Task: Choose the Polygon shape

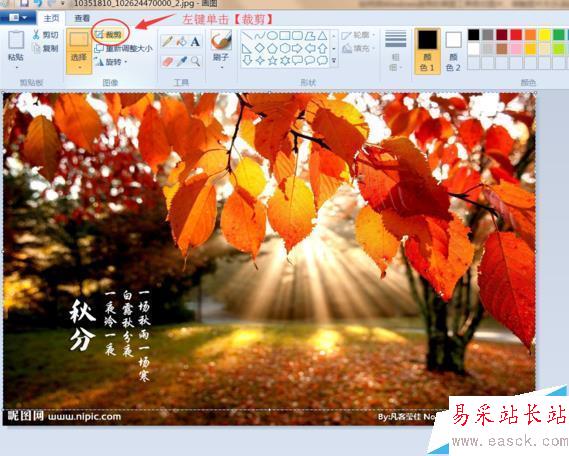Action: point(310,36)
